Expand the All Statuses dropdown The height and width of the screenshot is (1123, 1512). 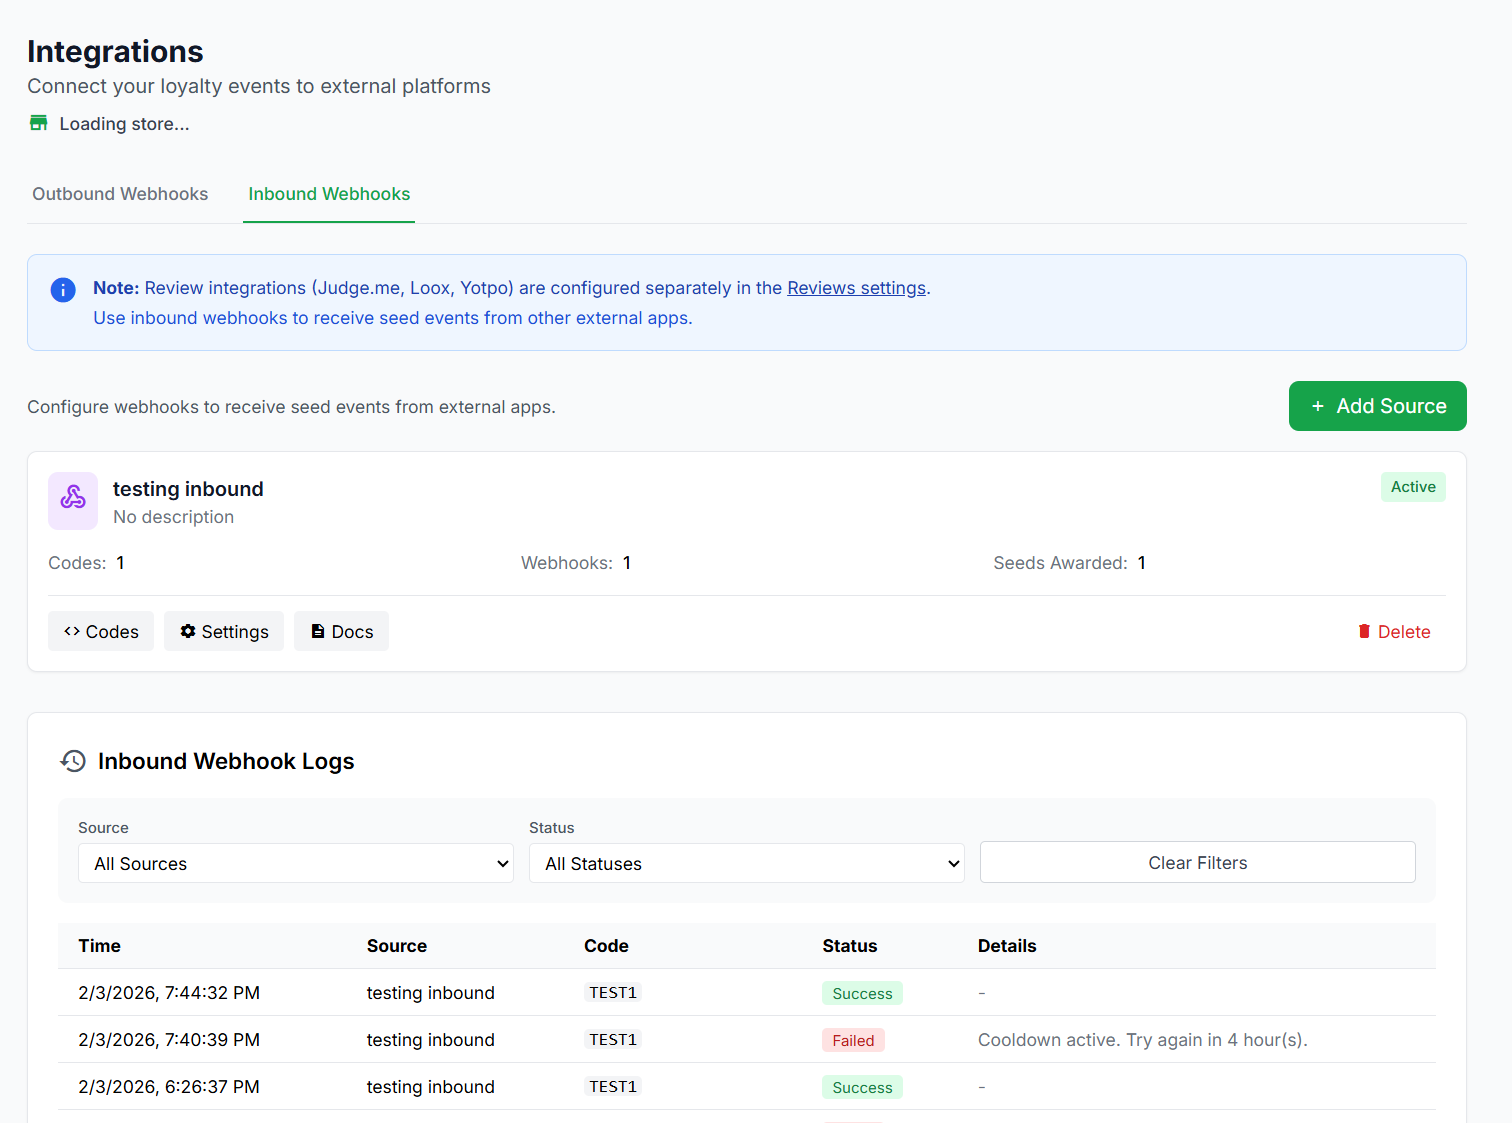(746, 863)
